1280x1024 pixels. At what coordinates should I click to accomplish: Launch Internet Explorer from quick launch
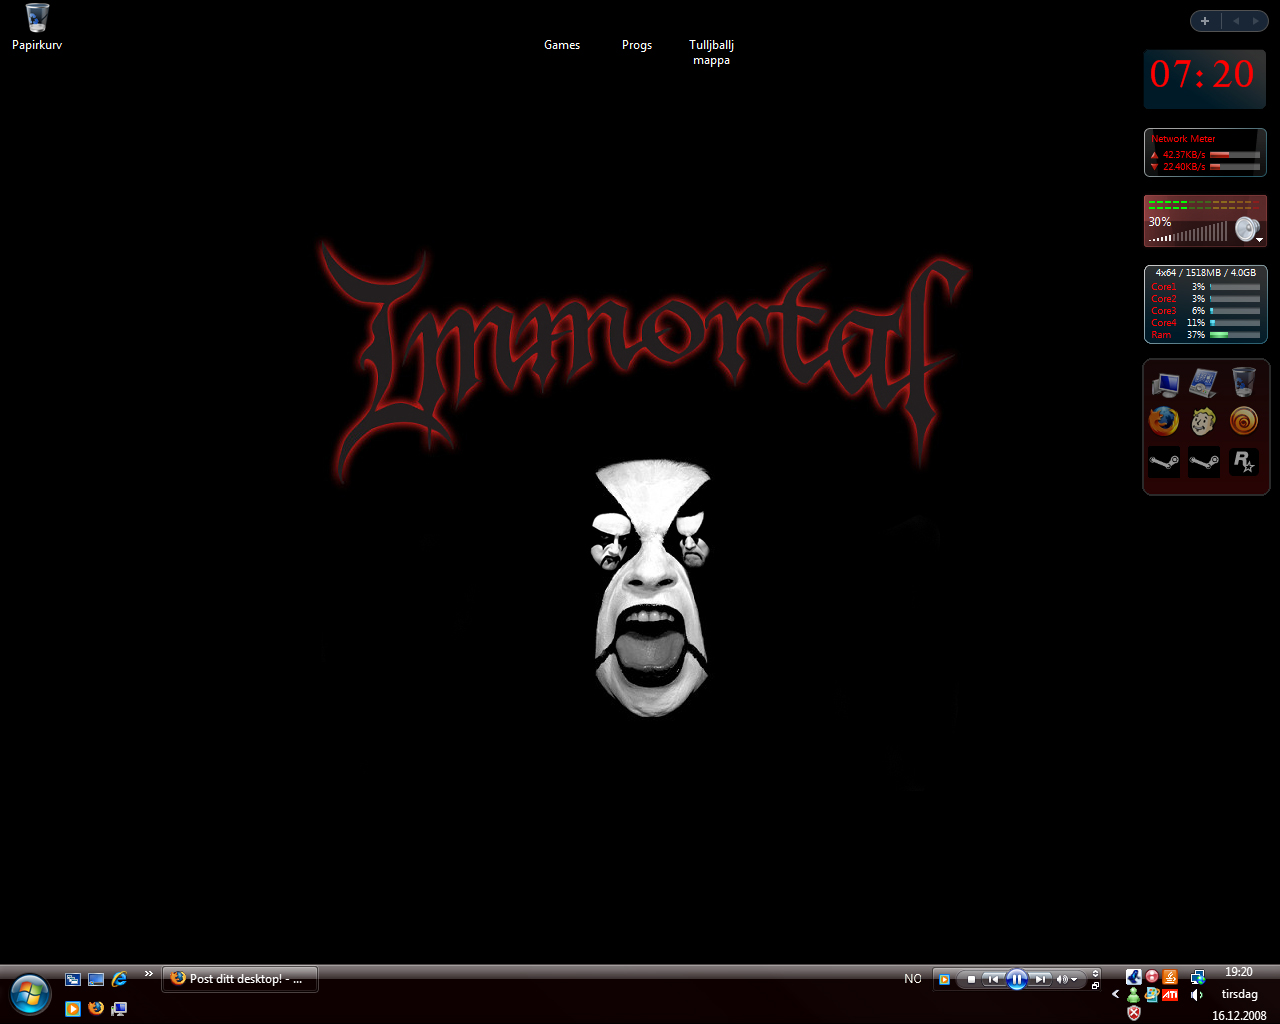point(119,980)
